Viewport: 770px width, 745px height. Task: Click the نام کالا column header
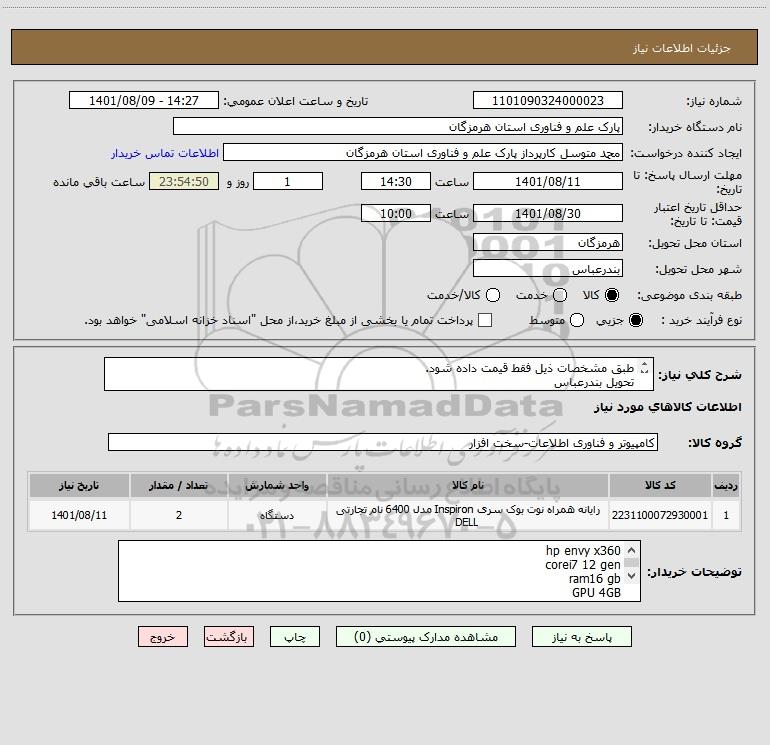click(x=468, y=485)
